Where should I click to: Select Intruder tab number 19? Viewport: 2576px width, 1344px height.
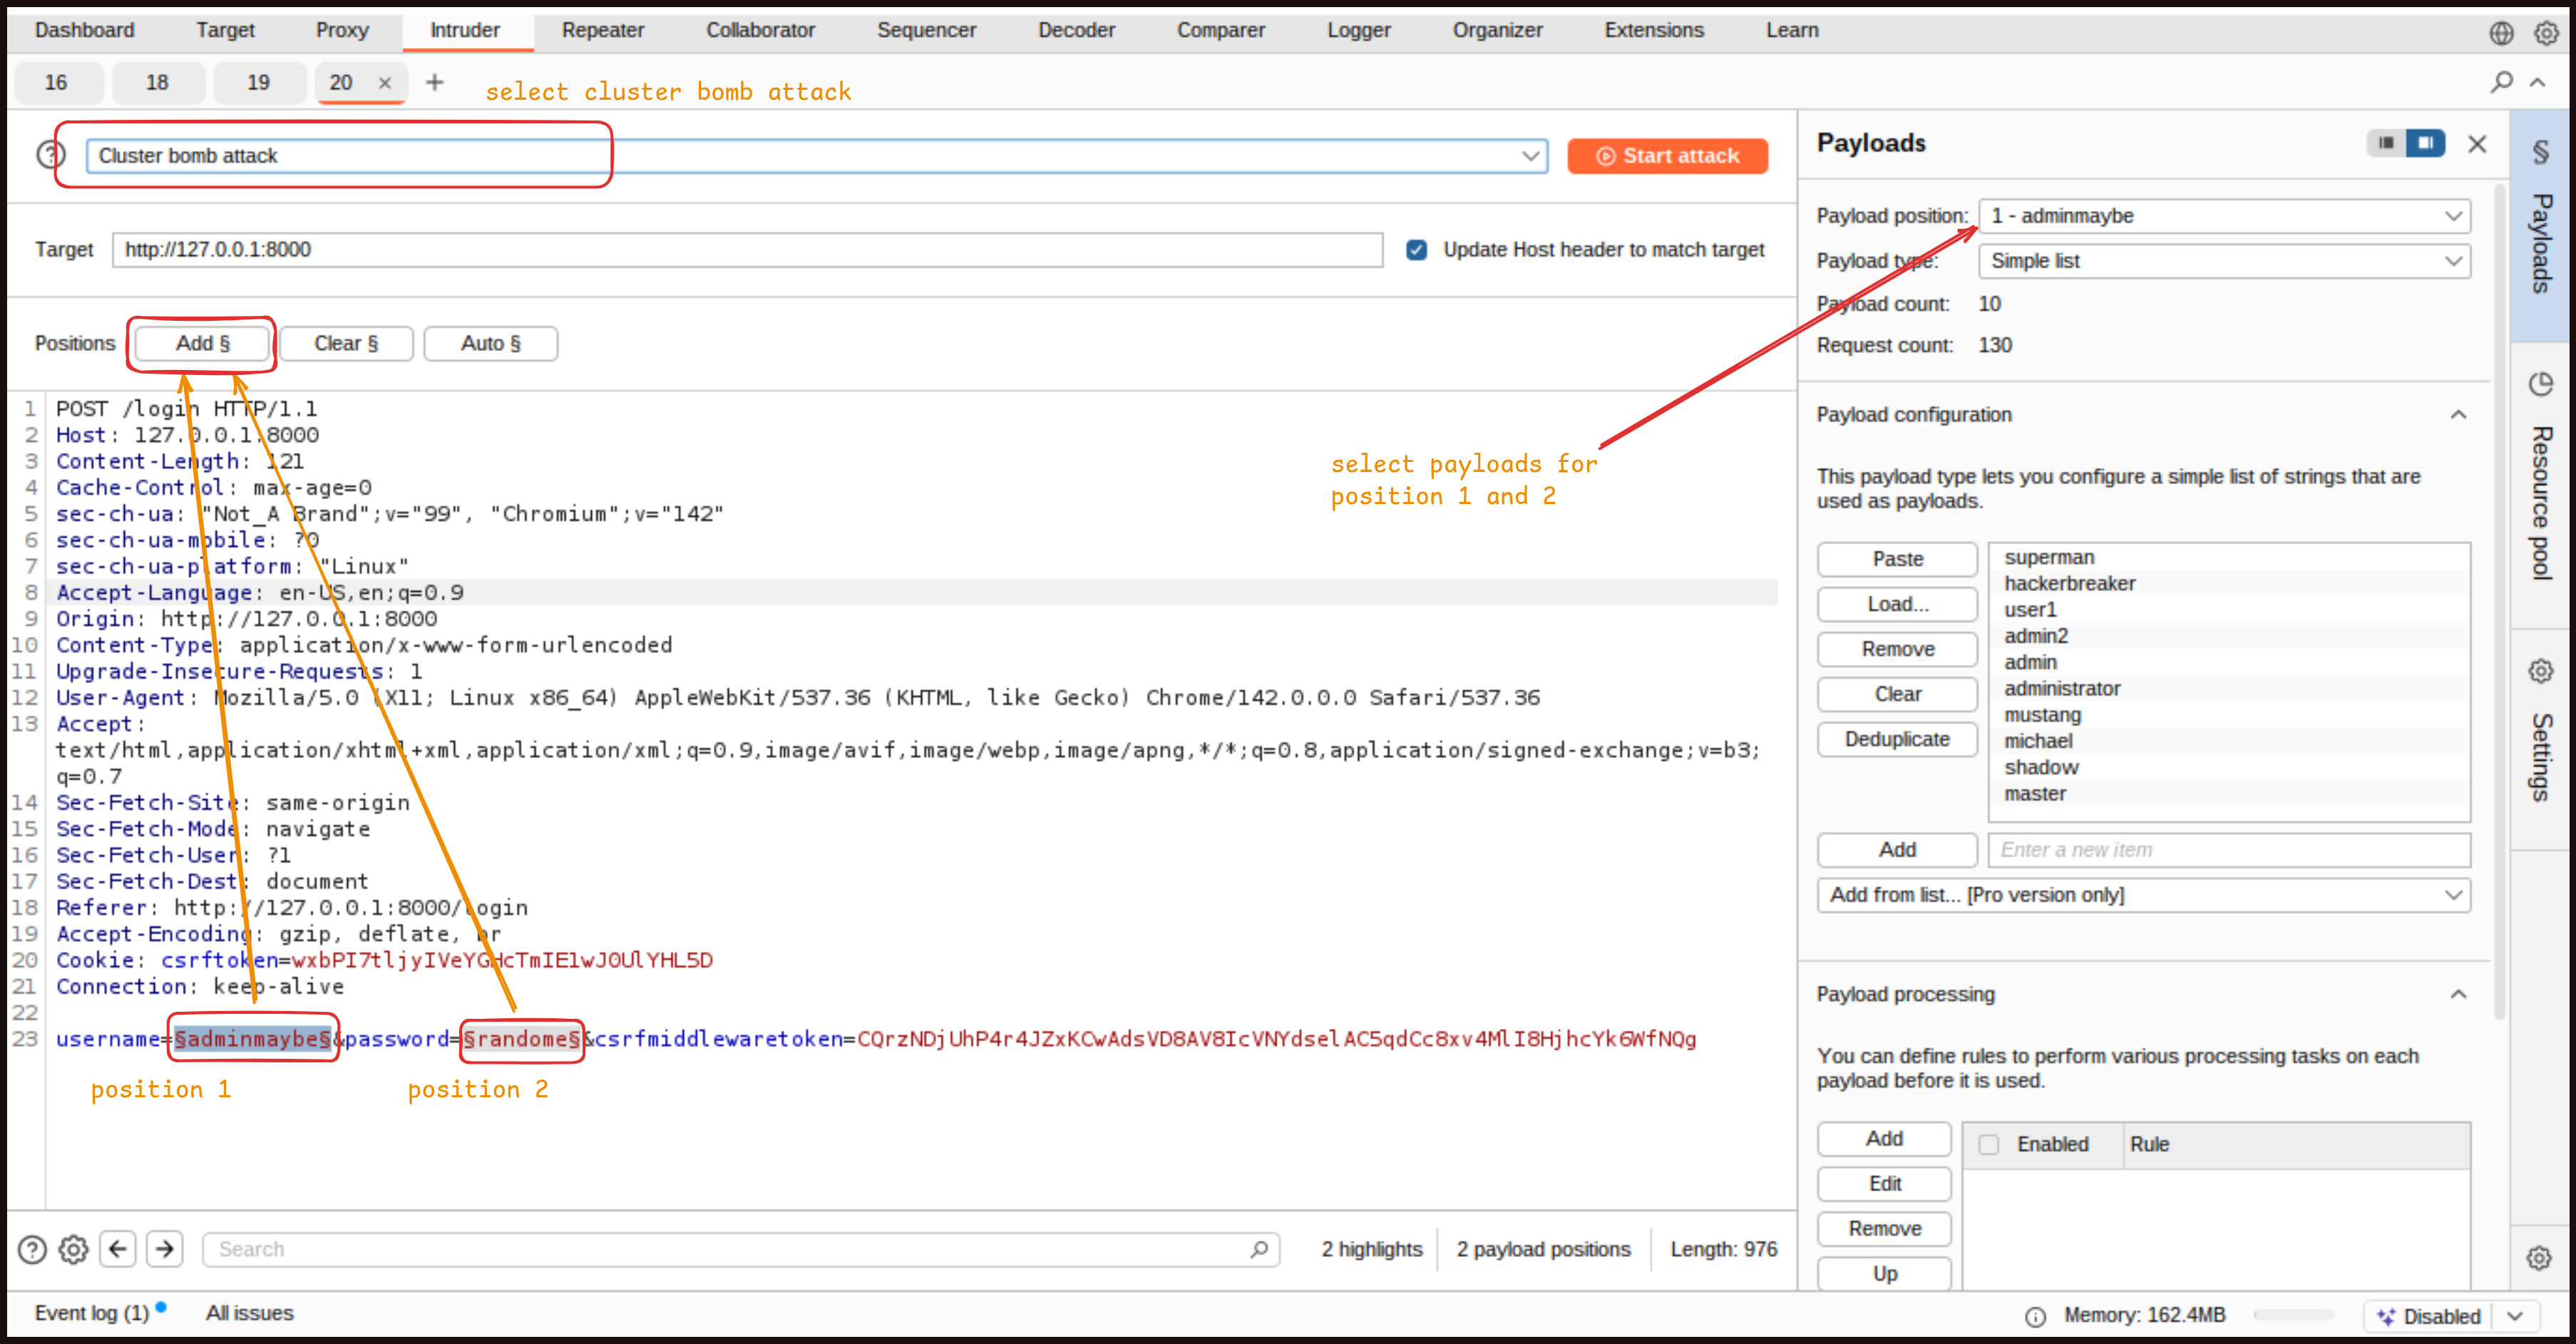click(258, 82)
